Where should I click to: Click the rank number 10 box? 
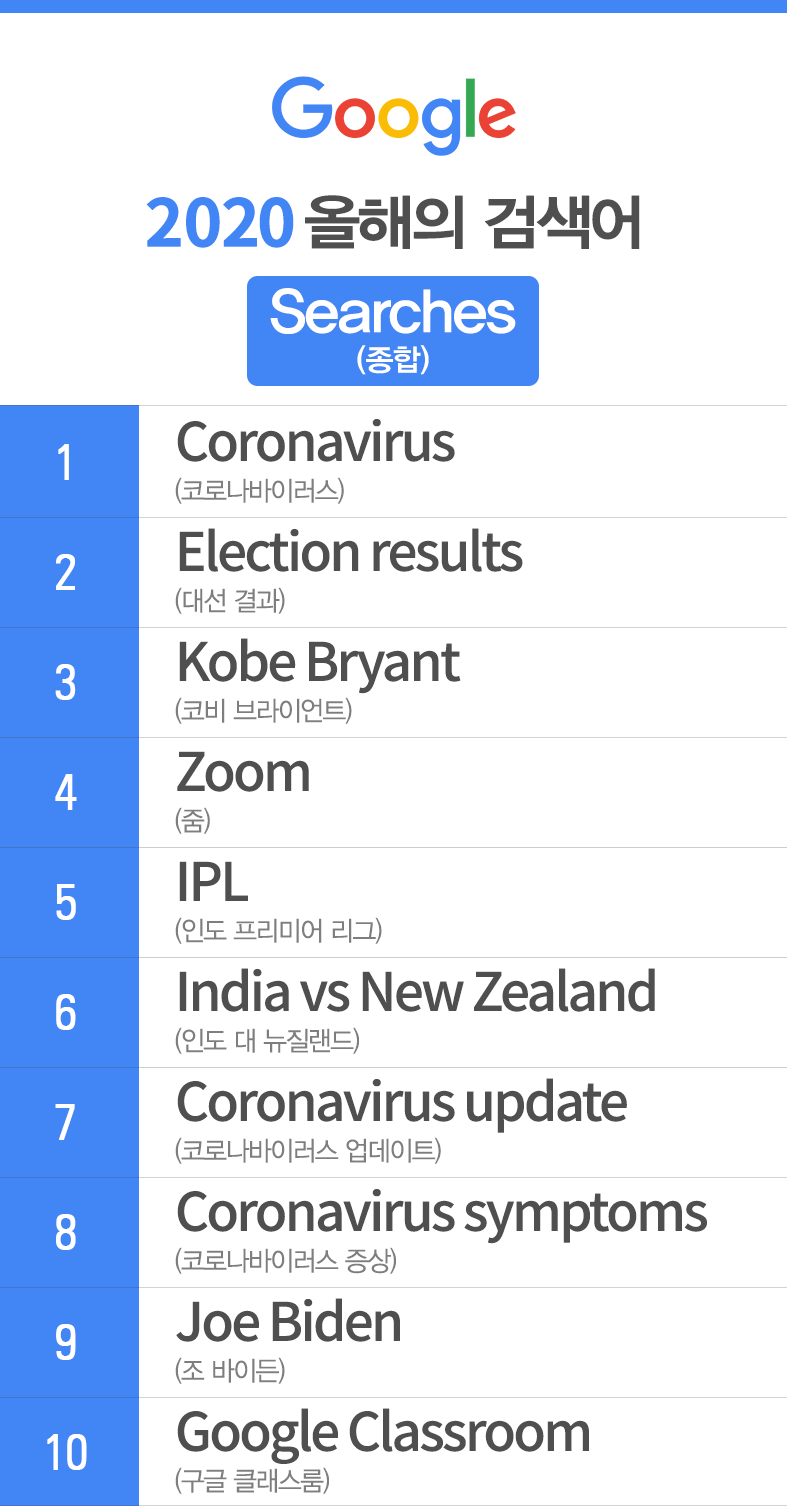click(x=69, y=1451)
